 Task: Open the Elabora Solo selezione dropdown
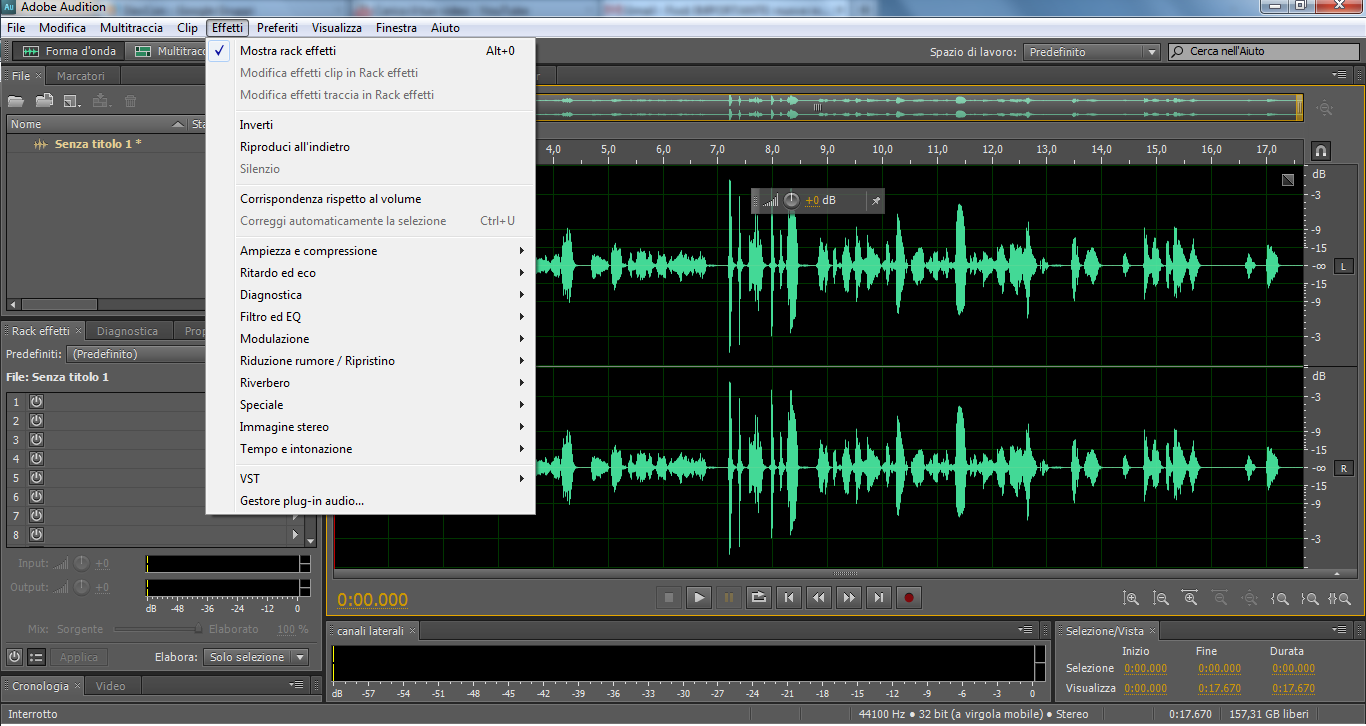pyautogui.click(x=258, y=657)
